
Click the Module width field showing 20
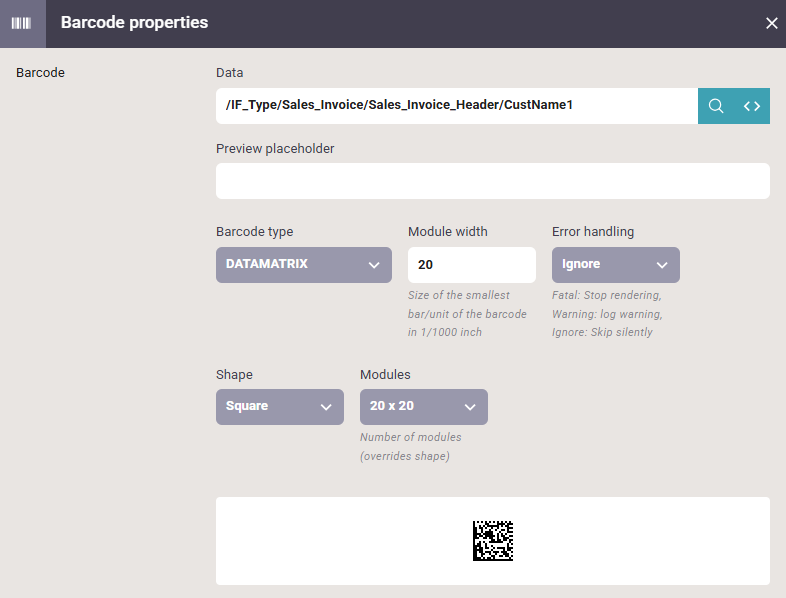point(472,265)
